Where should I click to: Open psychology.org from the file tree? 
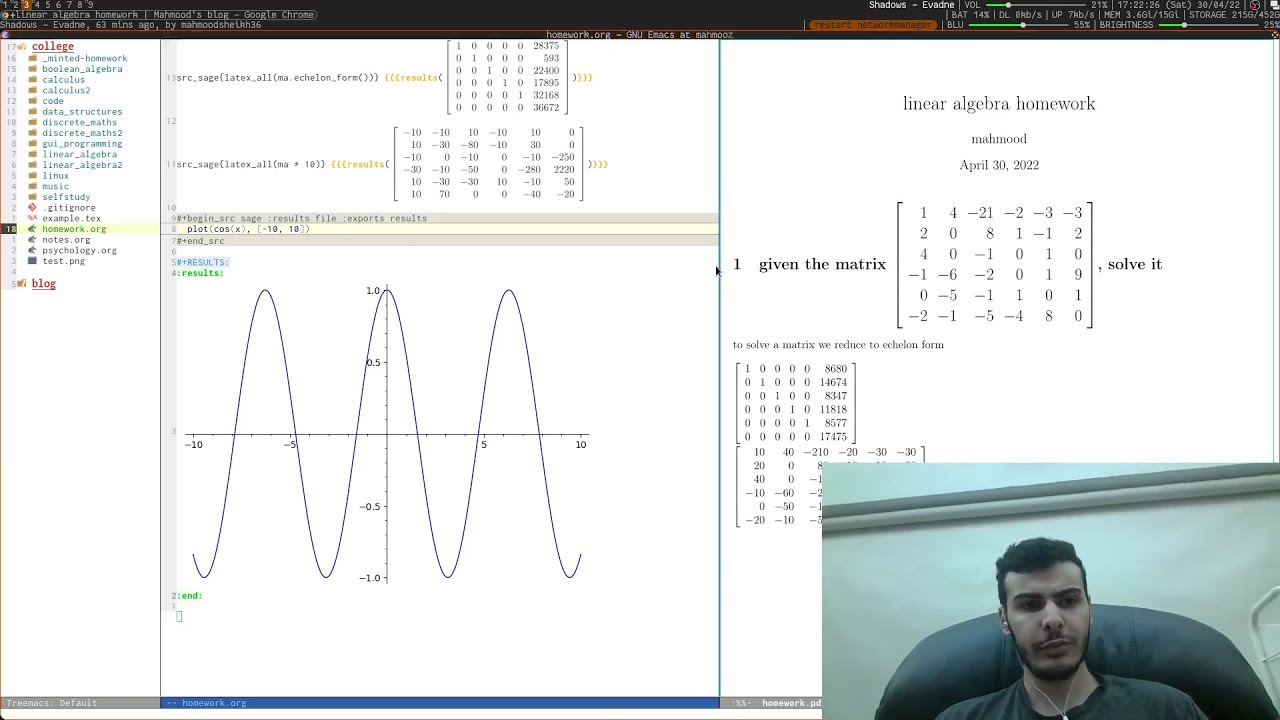79,250
